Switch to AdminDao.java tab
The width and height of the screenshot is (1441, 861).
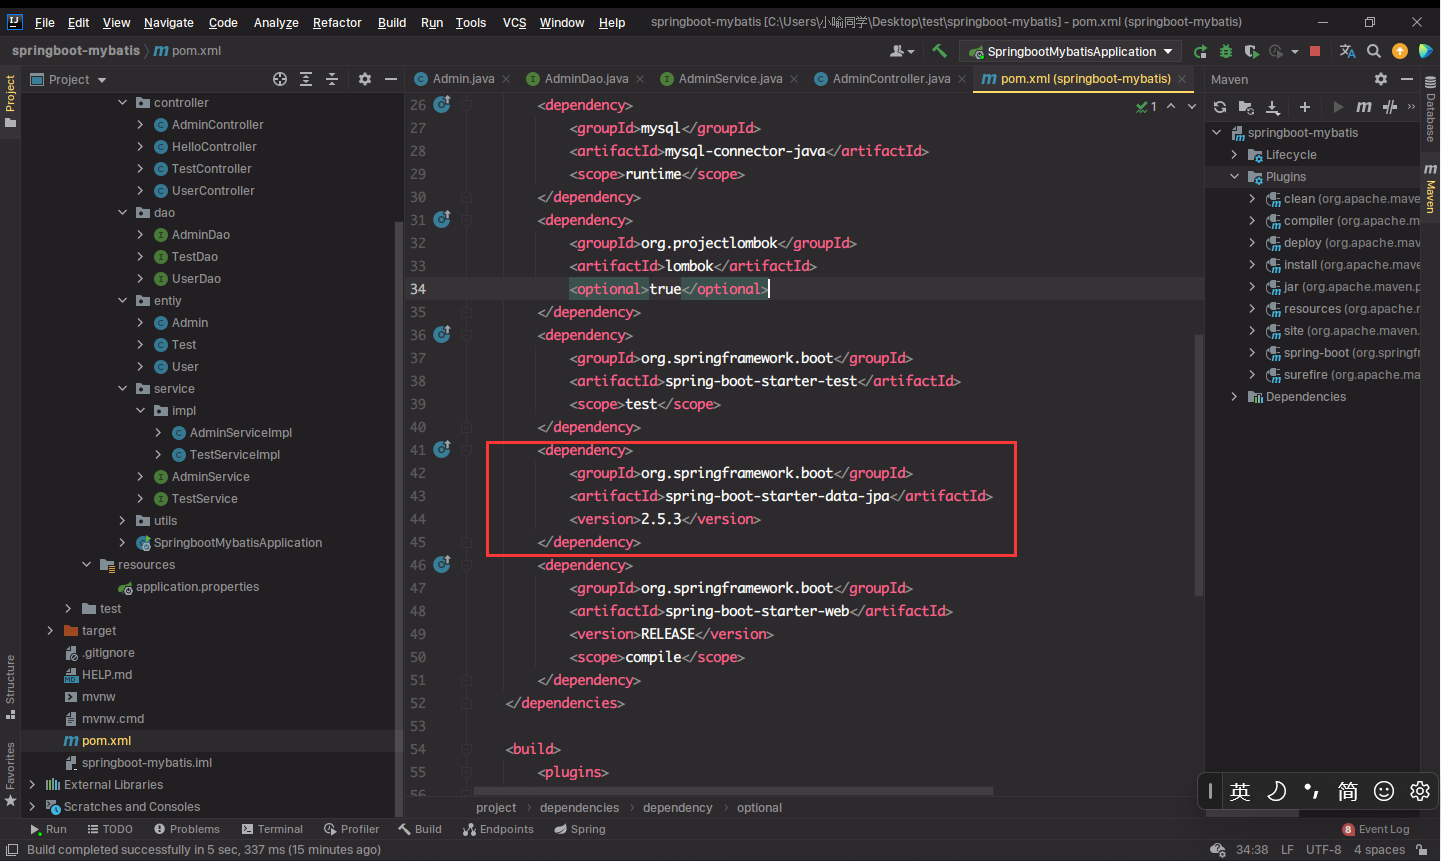point(586,79)
